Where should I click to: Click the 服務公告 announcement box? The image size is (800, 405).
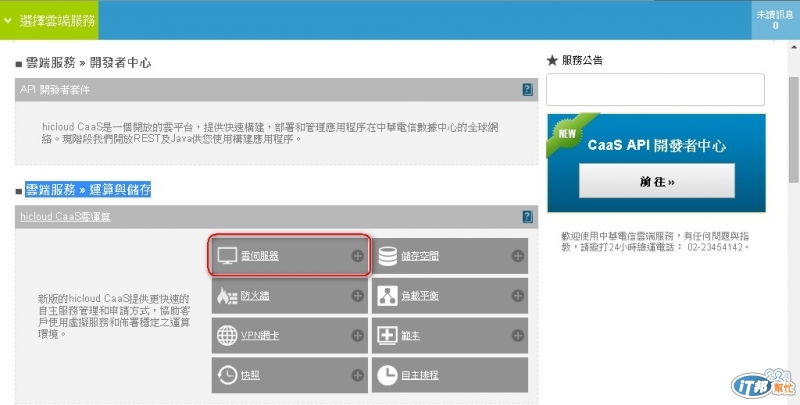click(655, 89)
